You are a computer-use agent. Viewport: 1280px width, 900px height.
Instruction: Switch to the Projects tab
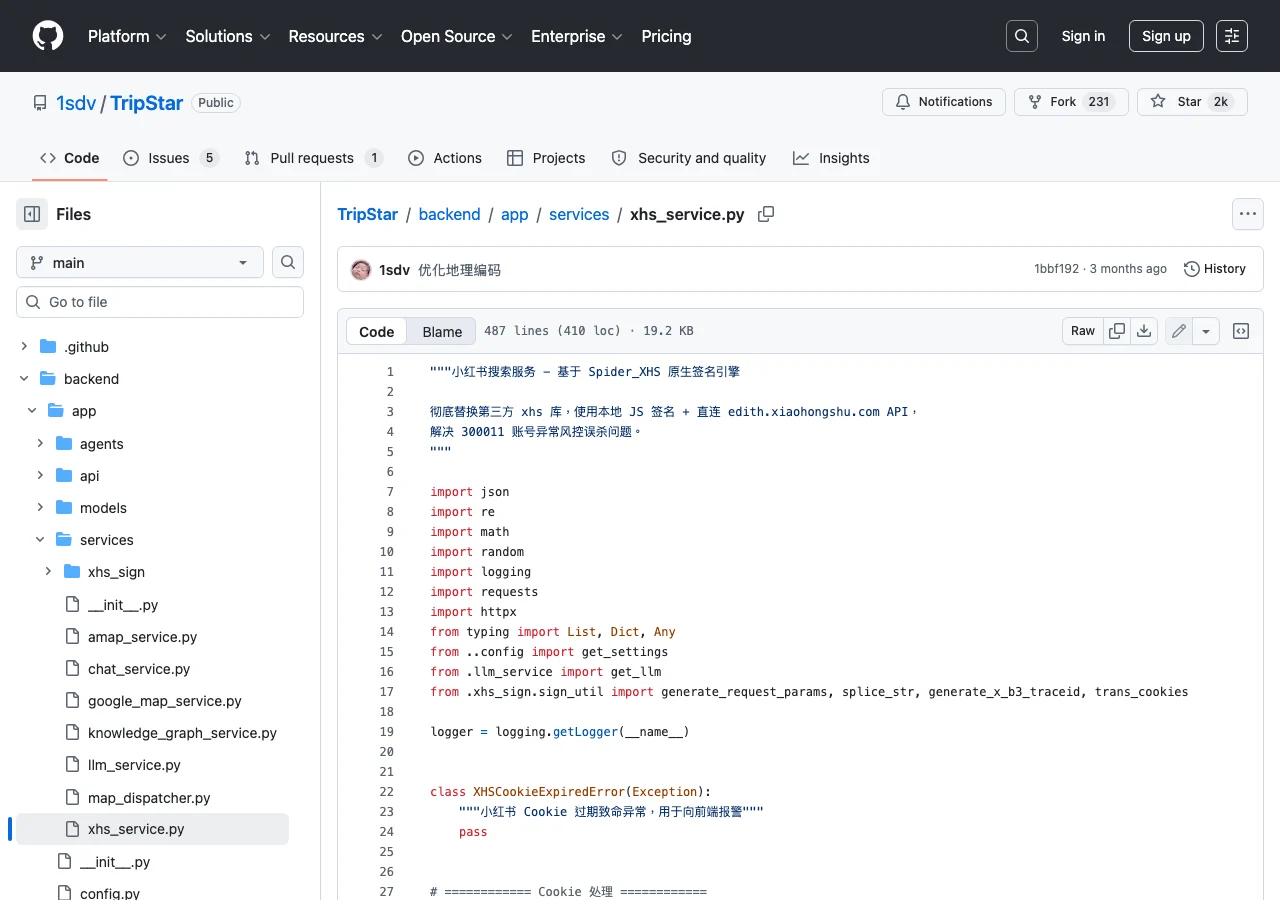tap(546, 158)
